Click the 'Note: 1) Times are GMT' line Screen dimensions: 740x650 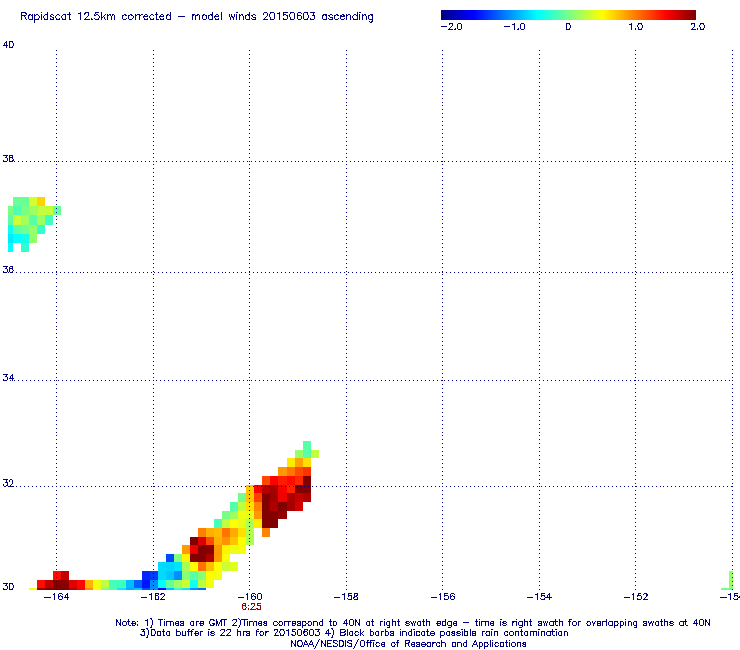point(412,623)
